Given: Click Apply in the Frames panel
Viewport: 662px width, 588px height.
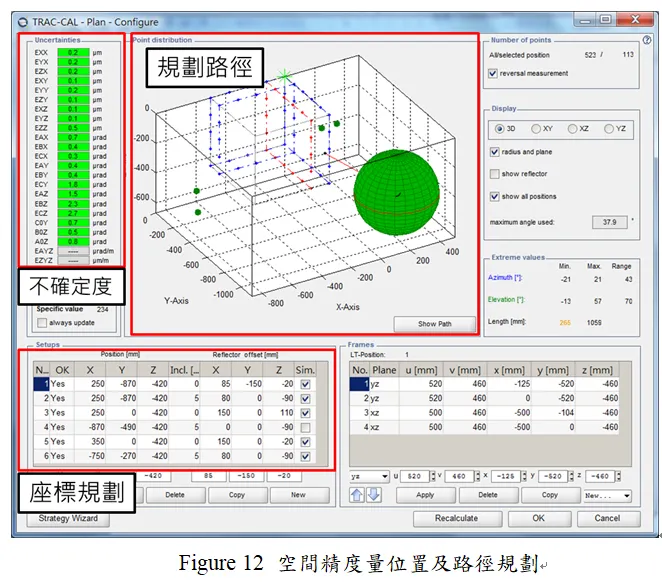Looking at the screenshot, I should 425,495.
